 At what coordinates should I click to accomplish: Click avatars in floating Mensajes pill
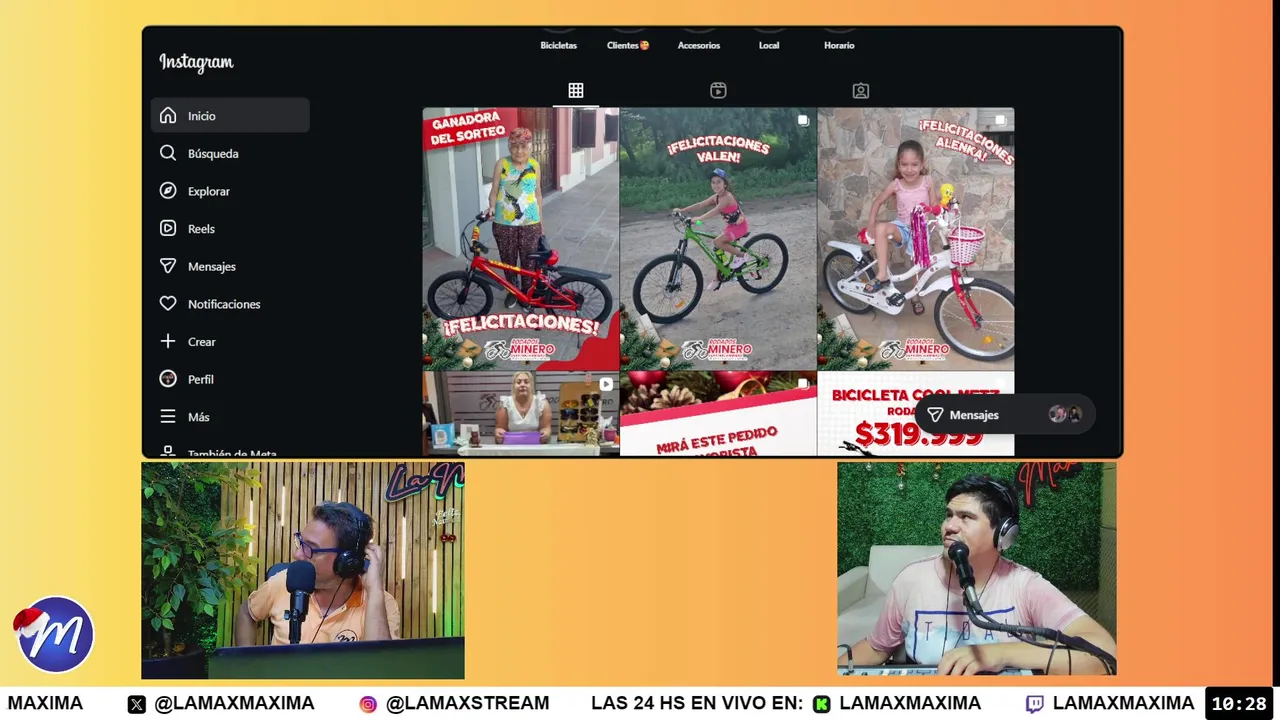1065,415
